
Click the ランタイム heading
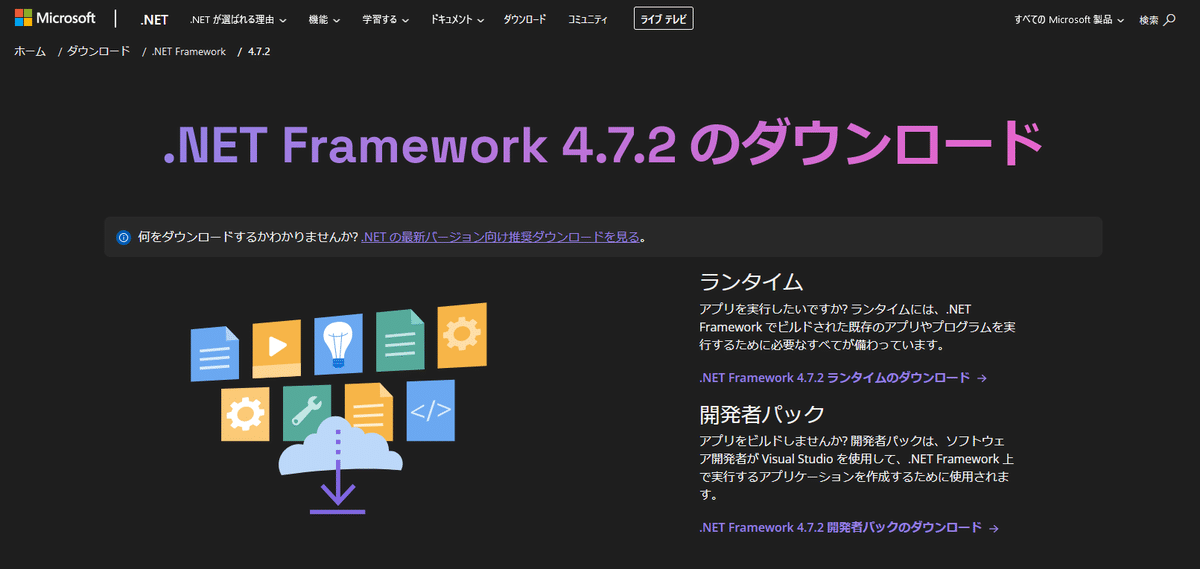point(751,281)
